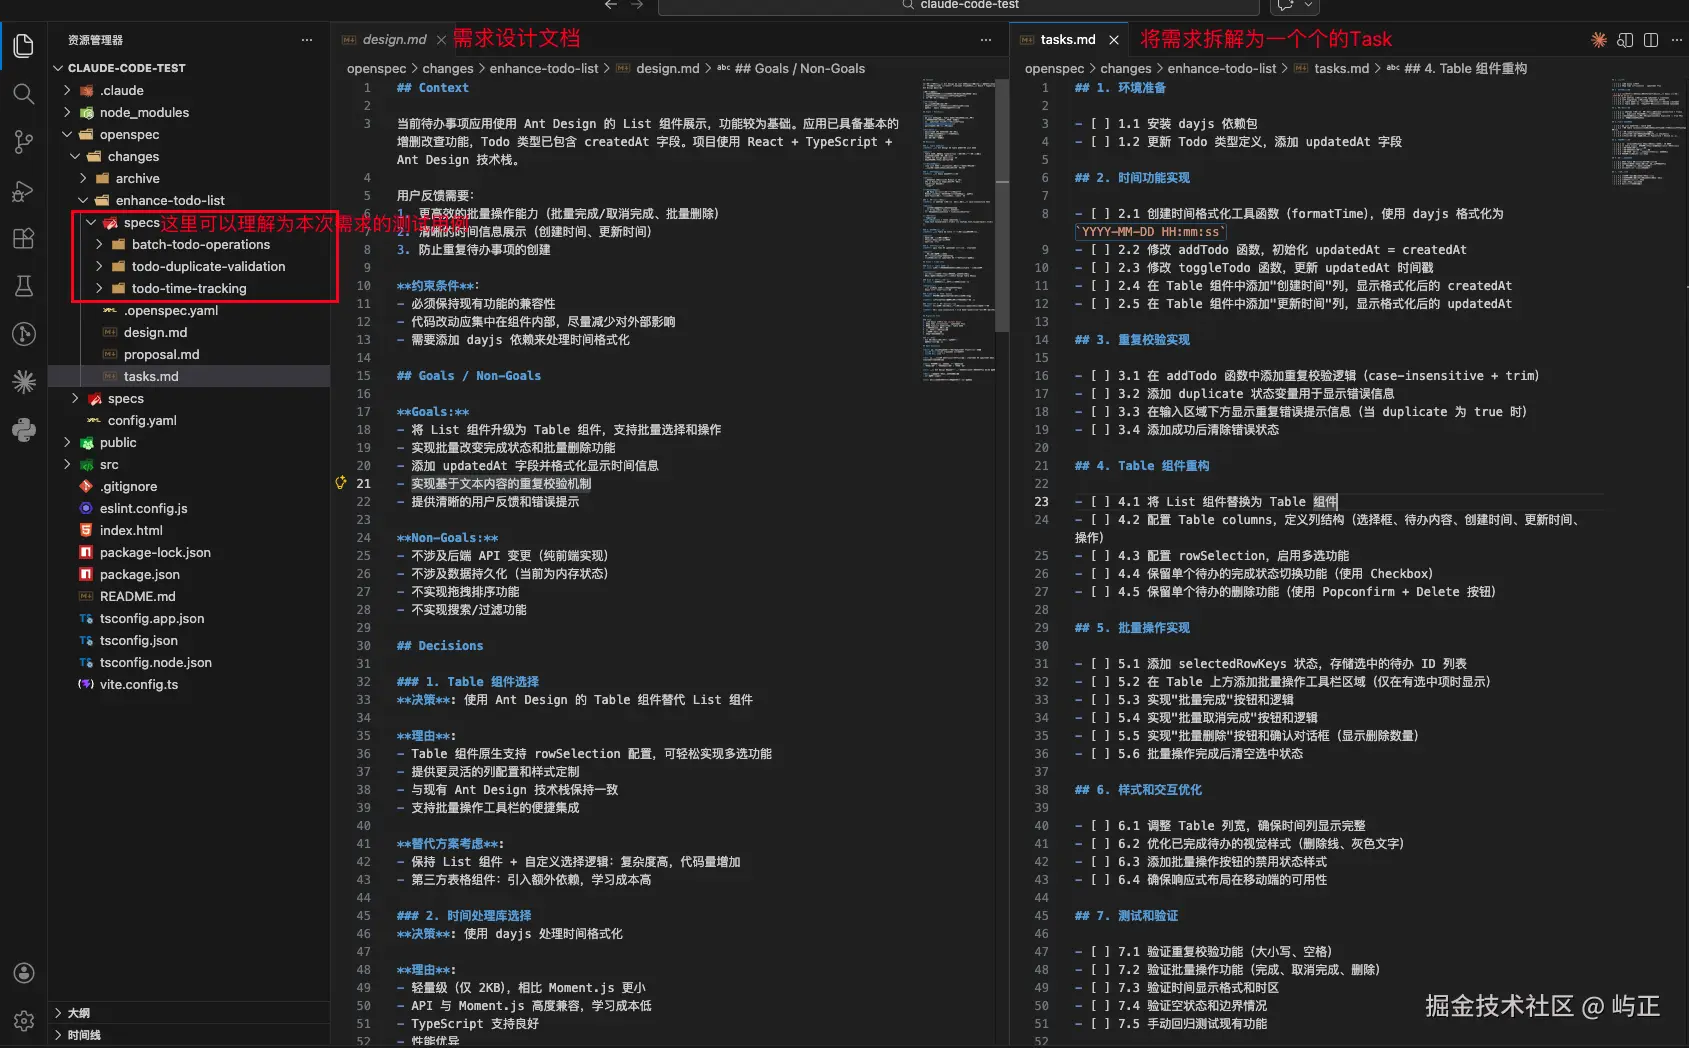Viewport: 1689px width, 1048px height.
Task: Click the orange Claude icon in editor toolbar
Action: pos(1599,40)
